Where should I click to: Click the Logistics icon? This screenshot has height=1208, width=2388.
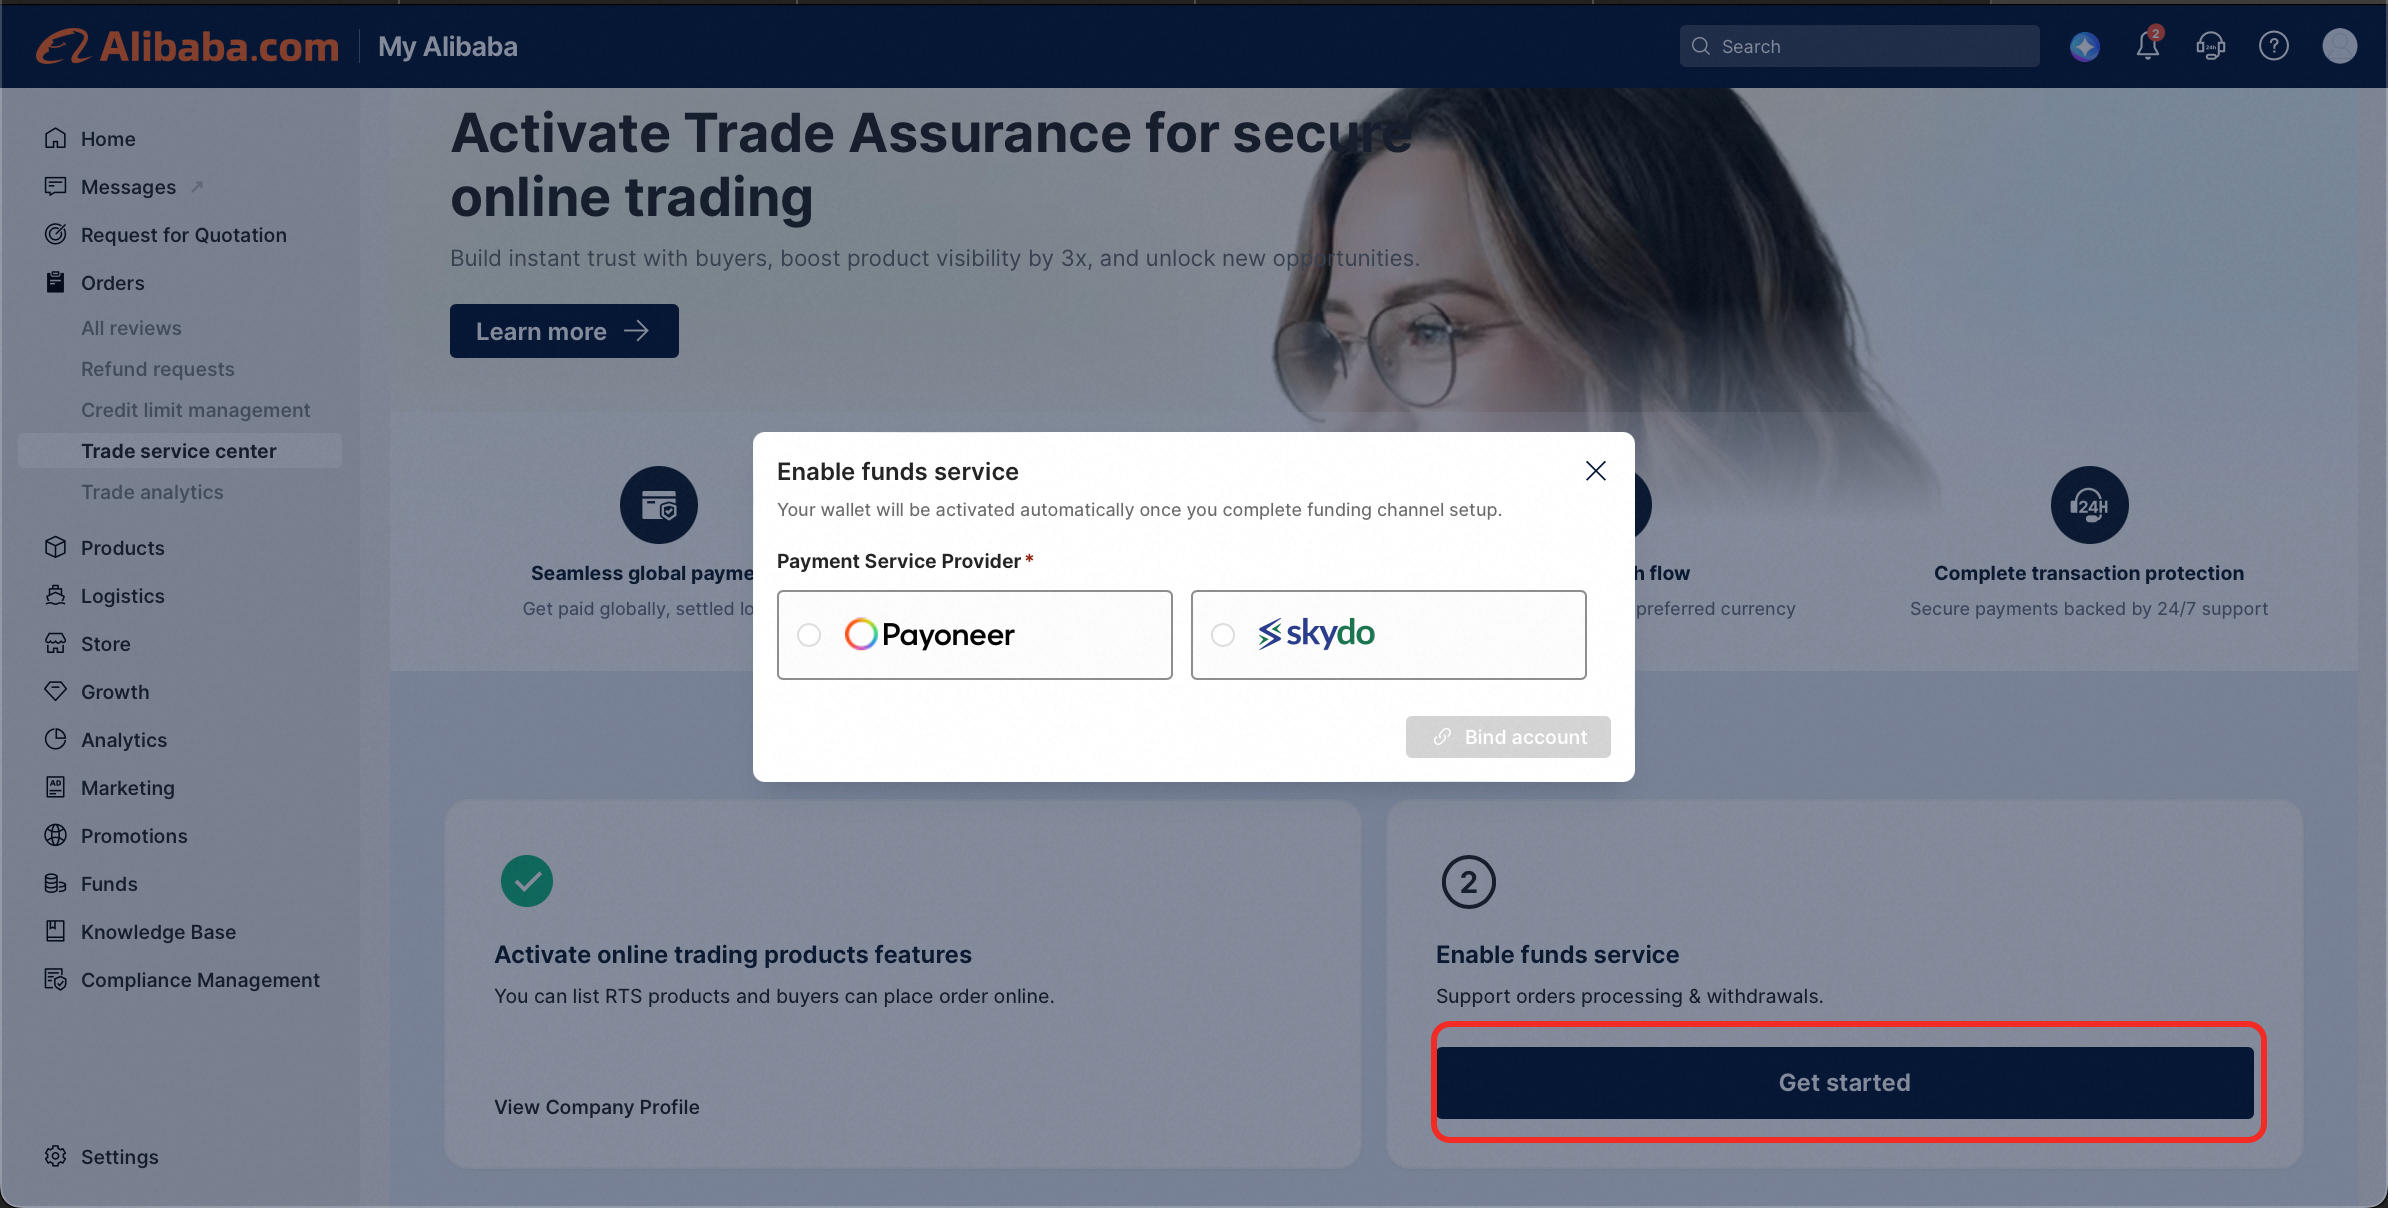click(x=56, y=595)
